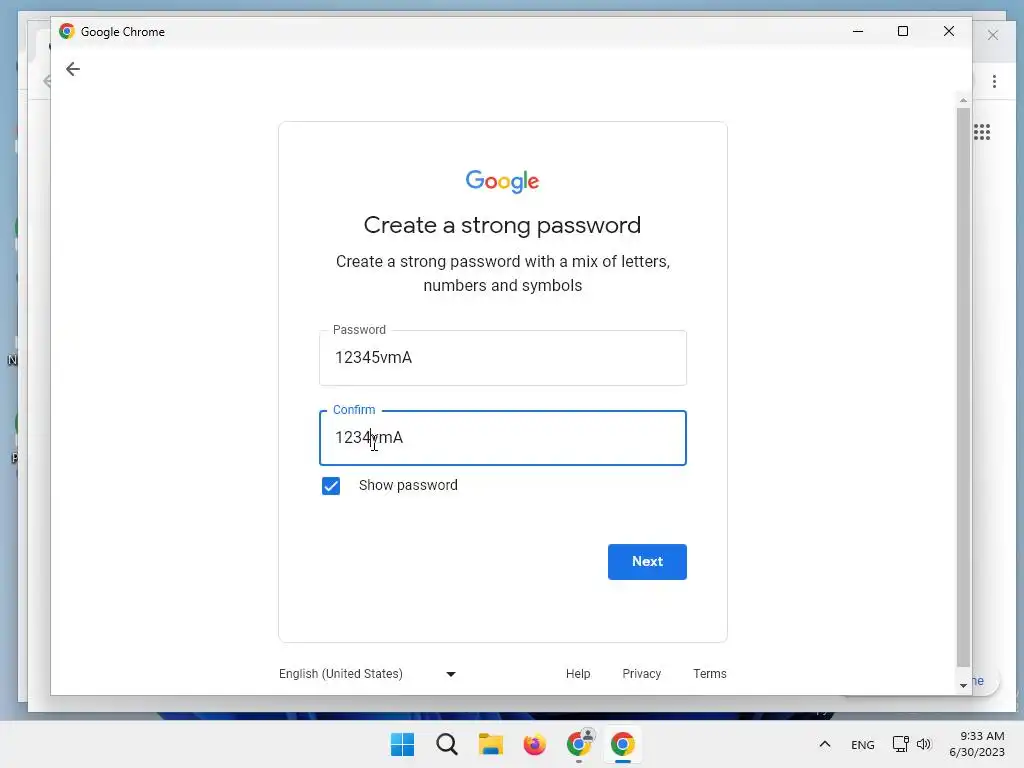Screen dimensions: 1024x768
Task: Open the Privacy link
Action: [x=641, y=673]
